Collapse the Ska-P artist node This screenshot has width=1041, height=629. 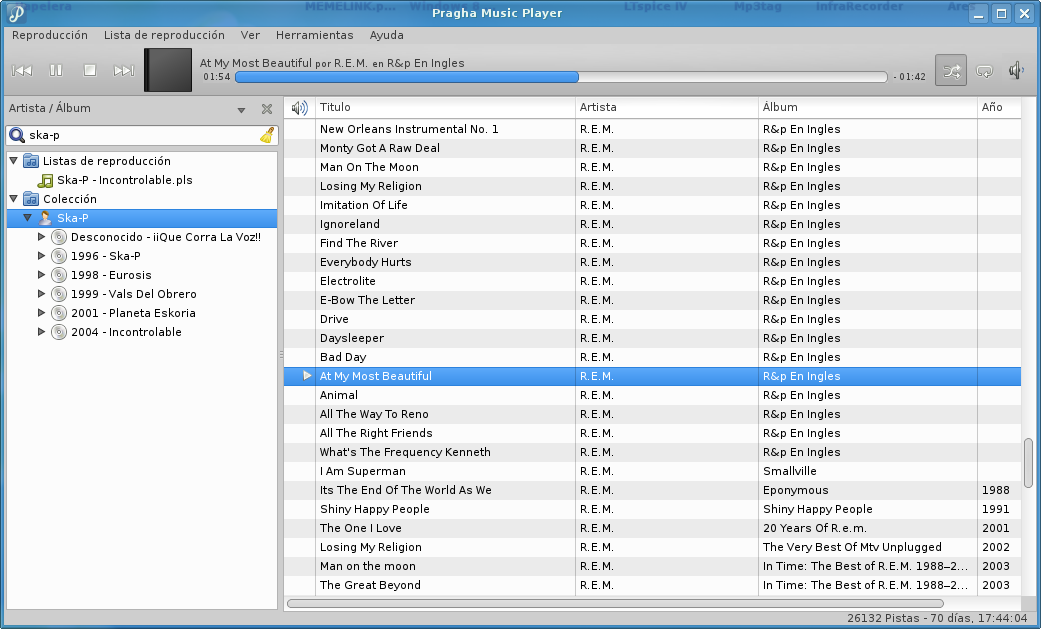coord(27,218)
